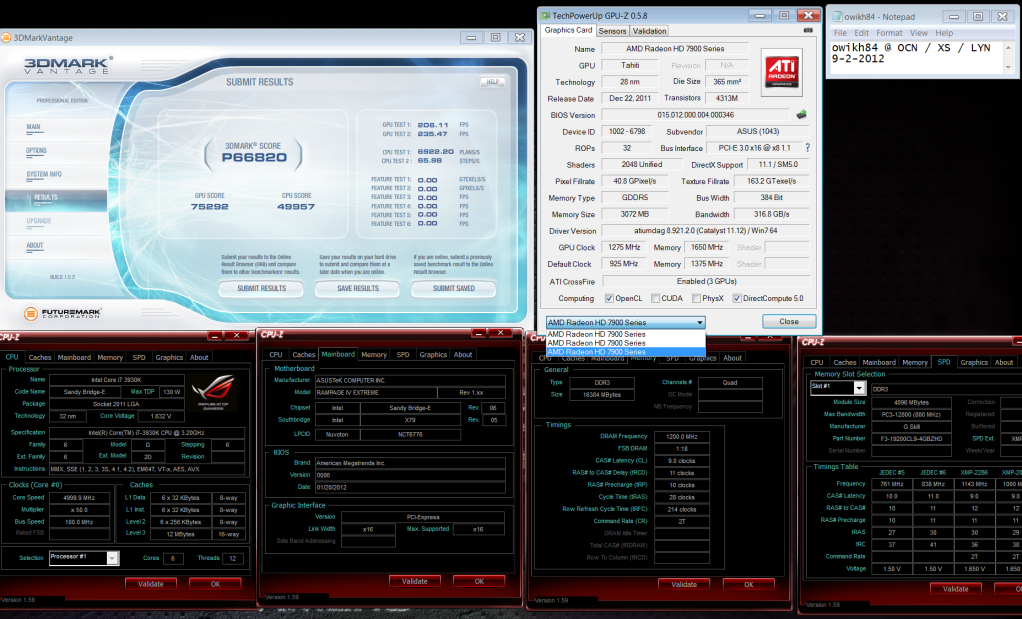Click the P66820 3DMark score
The height and width of the screenshot is (619, 1022).
[x=254, y=157]
